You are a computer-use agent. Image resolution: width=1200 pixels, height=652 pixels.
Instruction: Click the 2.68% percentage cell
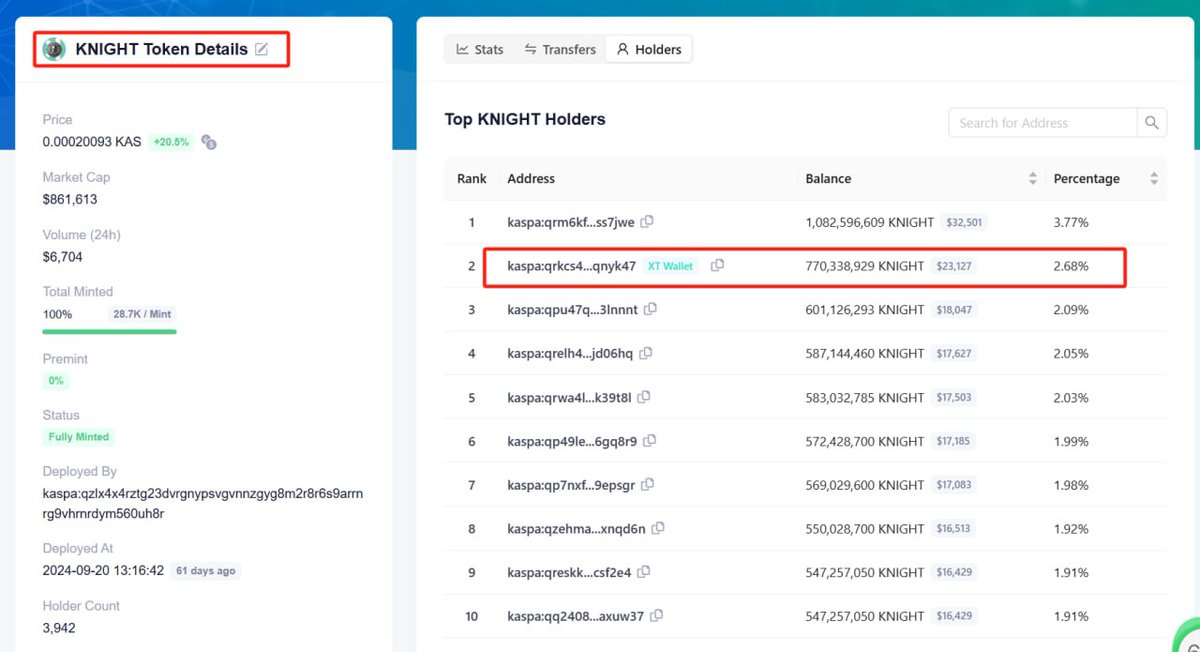(1071, 266)
